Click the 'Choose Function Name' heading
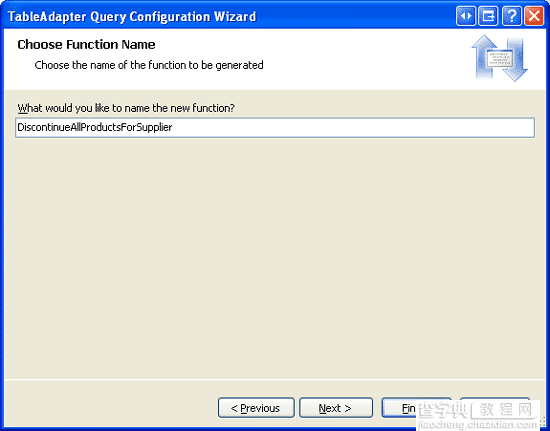The image size is (550, 431). (x=86, y=45)
